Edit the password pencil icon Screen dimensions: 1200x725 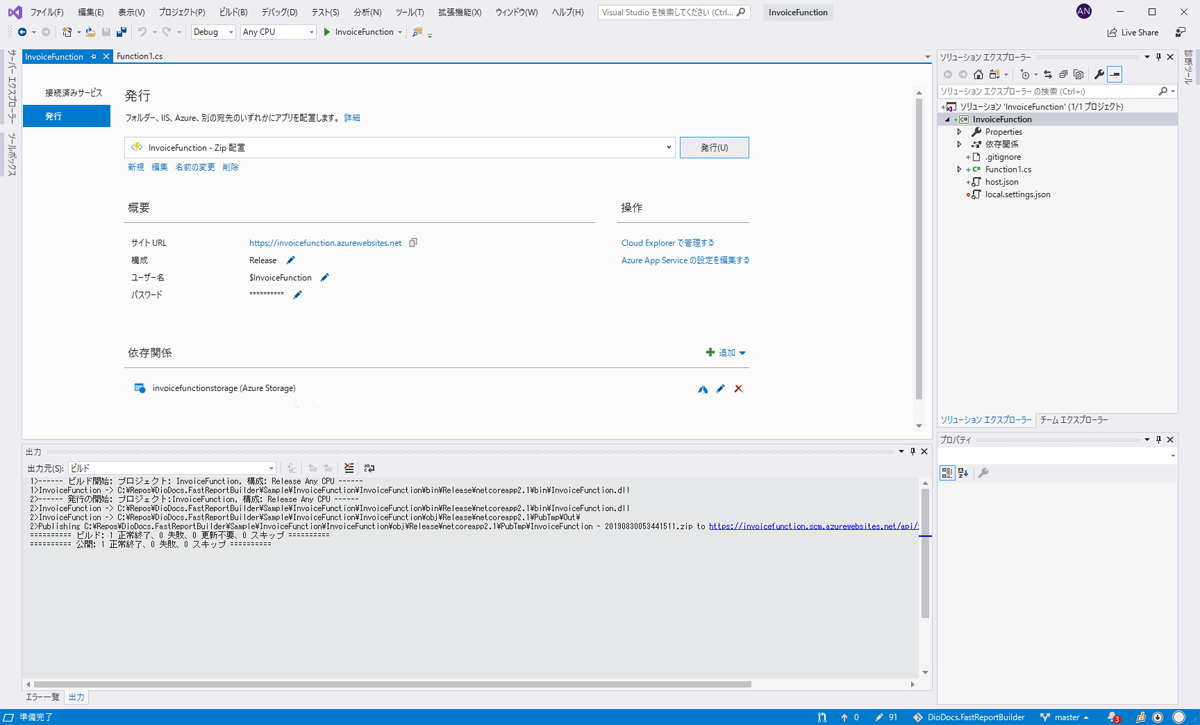[297, 295]
